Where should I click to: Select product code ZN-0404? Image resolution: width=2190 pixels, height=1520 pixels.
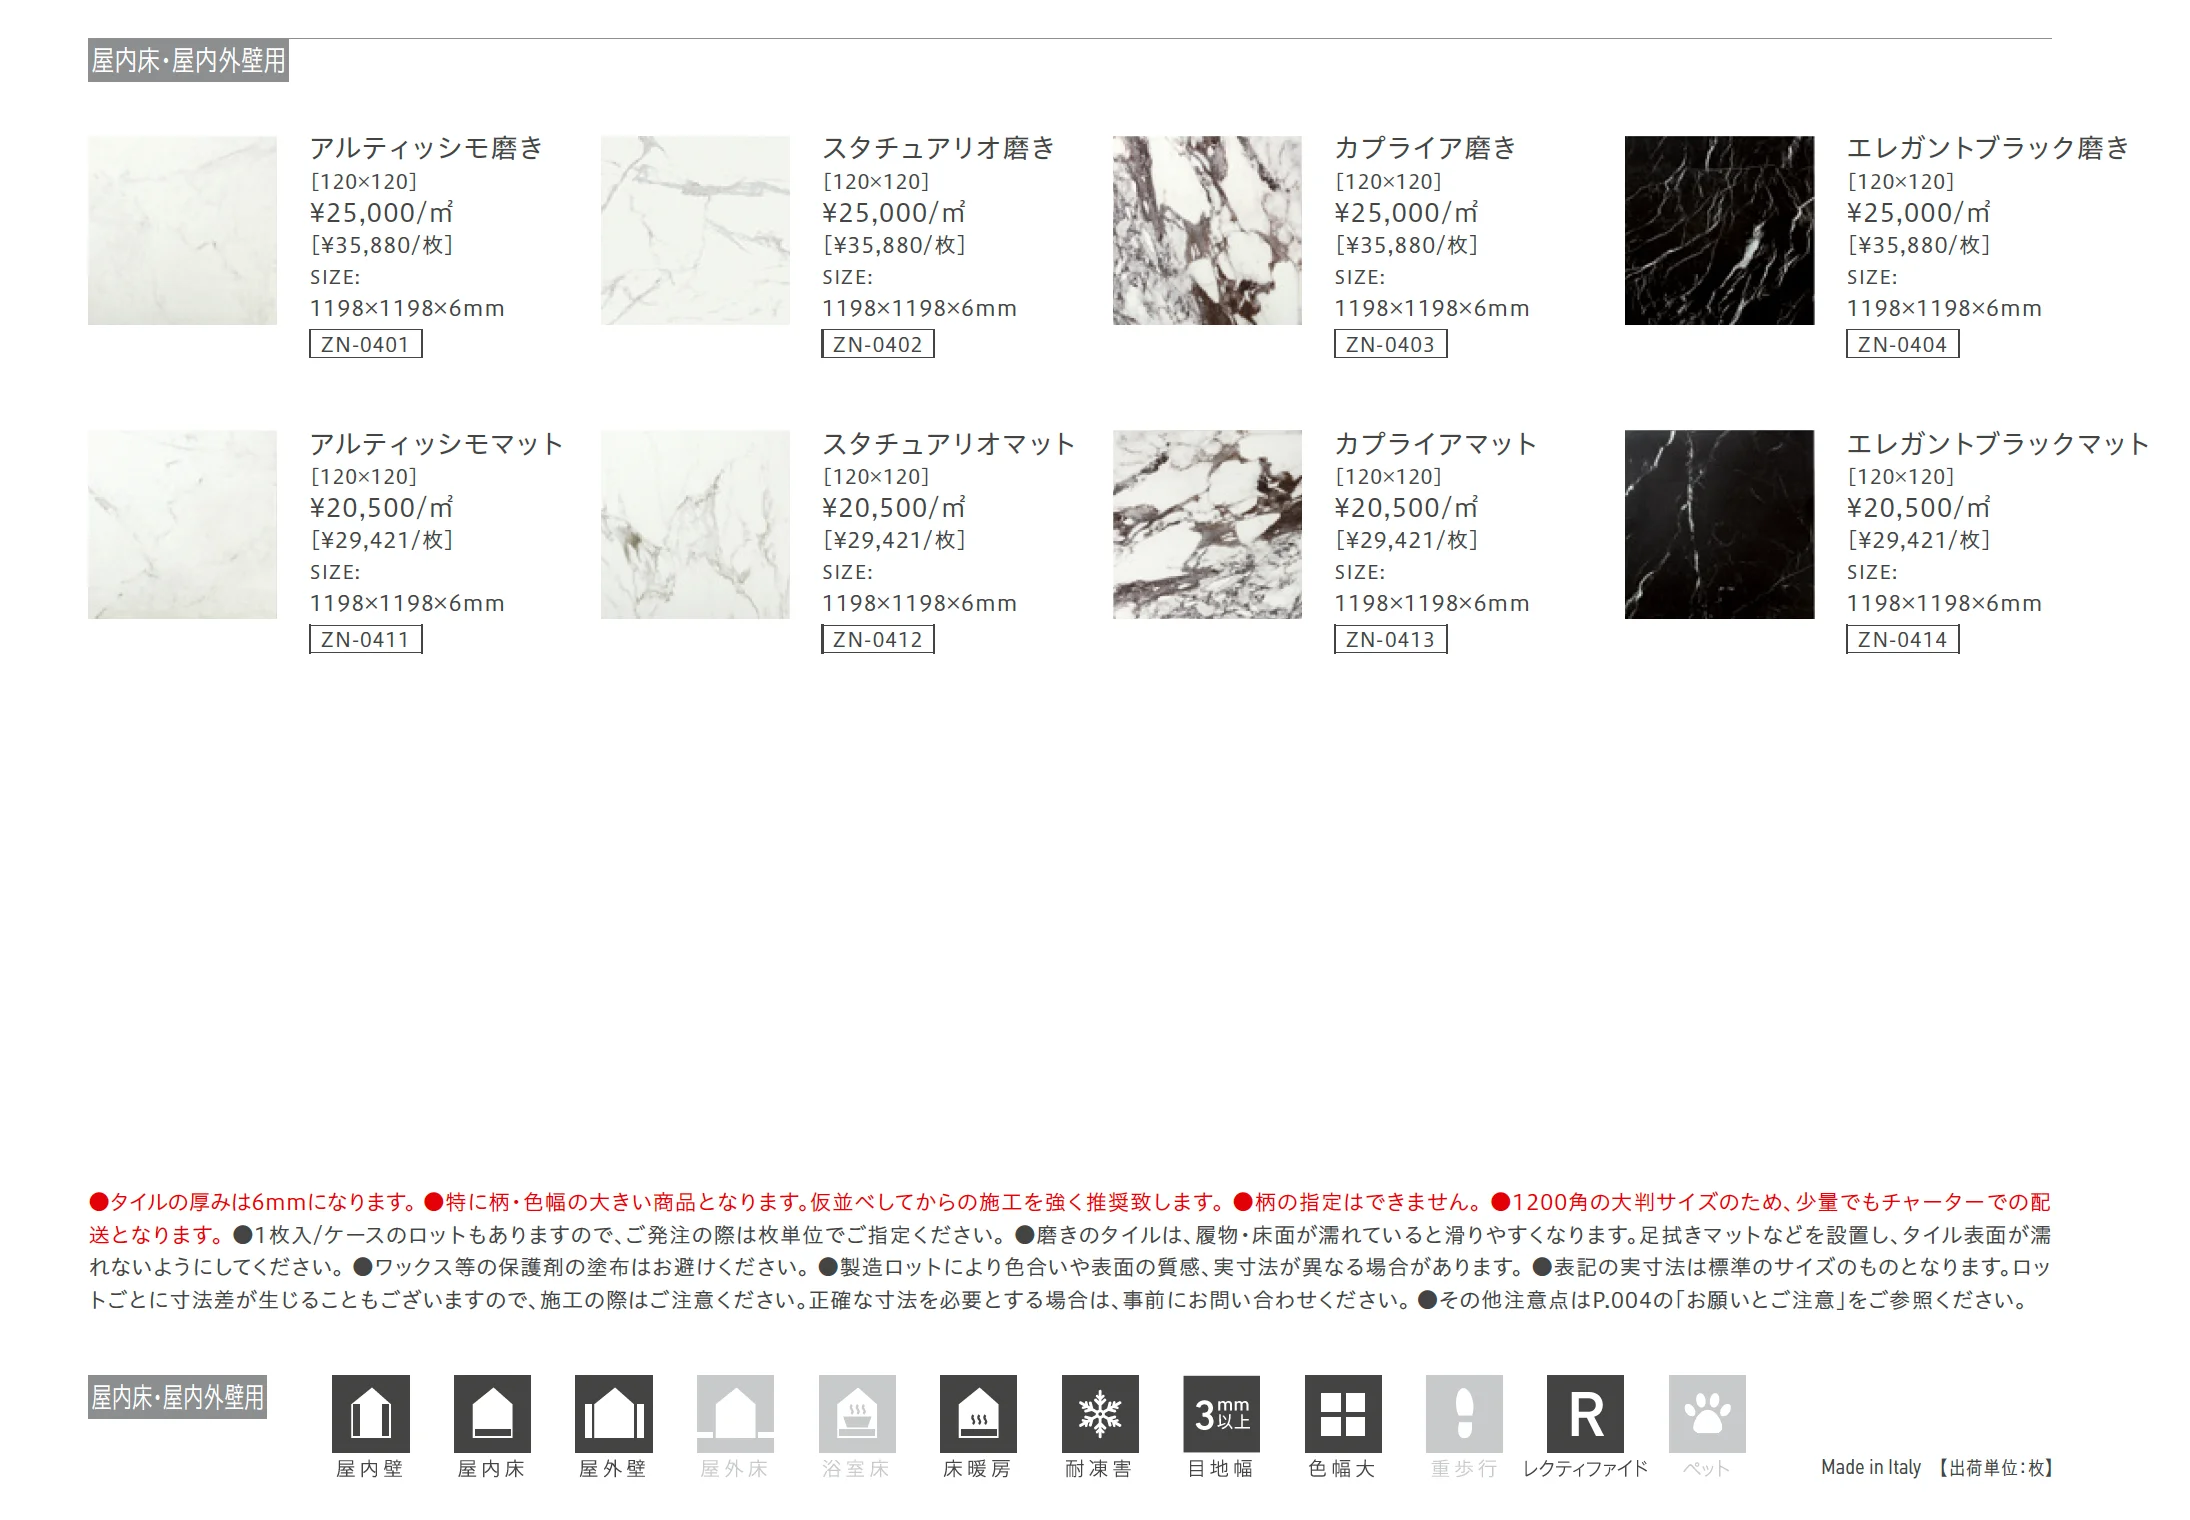(x=1902, y=344)
